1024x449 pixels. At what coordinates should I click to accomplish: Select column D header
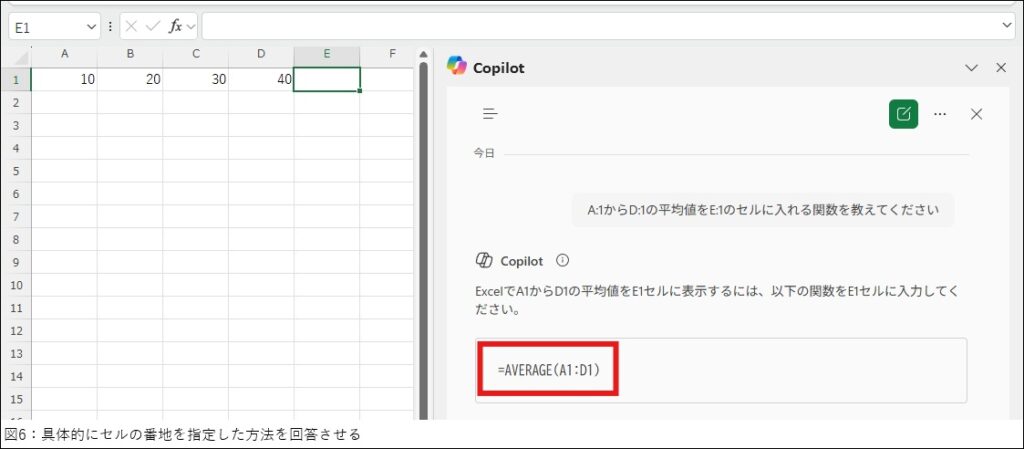click(x=261, y=54)
